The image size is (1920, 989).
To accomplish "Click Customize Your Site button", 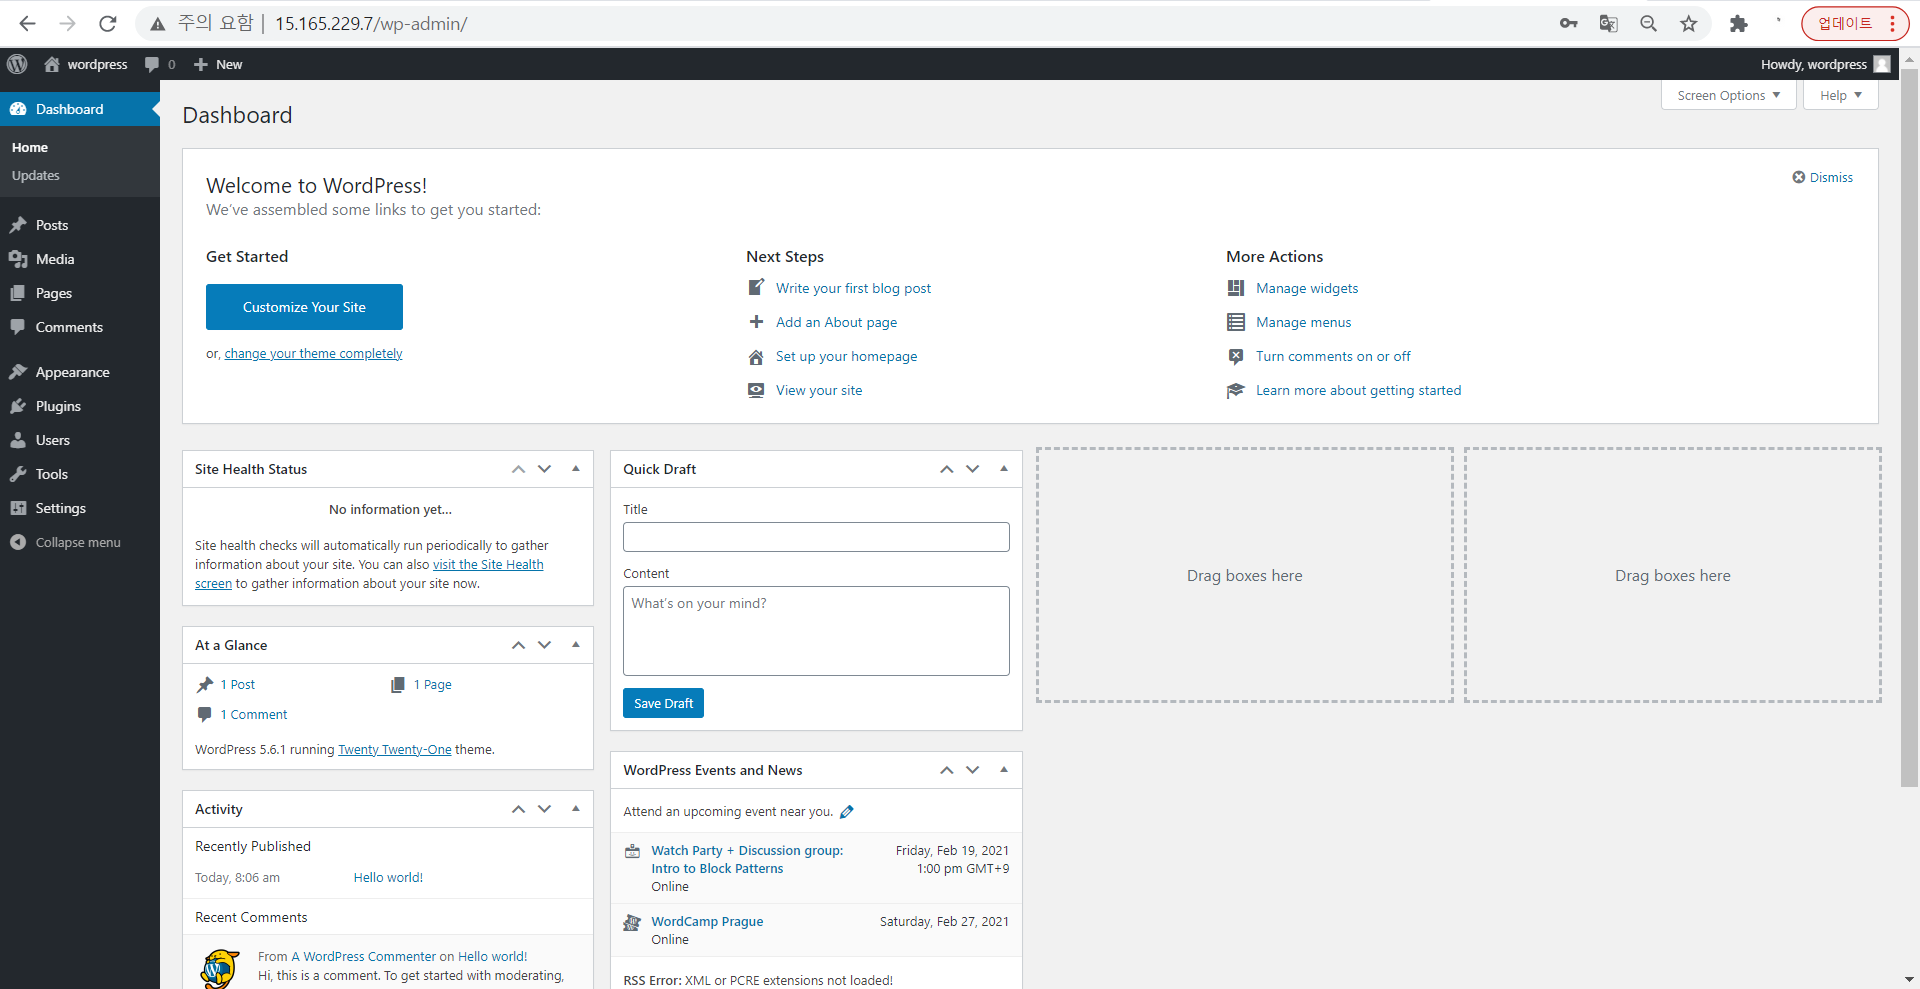I will coord(304,307).
